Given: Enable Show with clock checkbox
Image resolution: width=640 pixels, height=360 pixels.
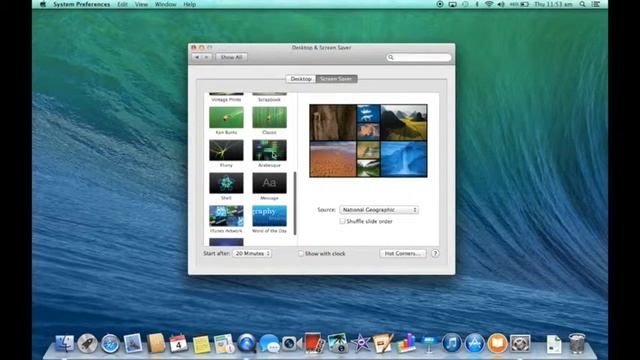Looking at the screenshot, I should 300,253.
